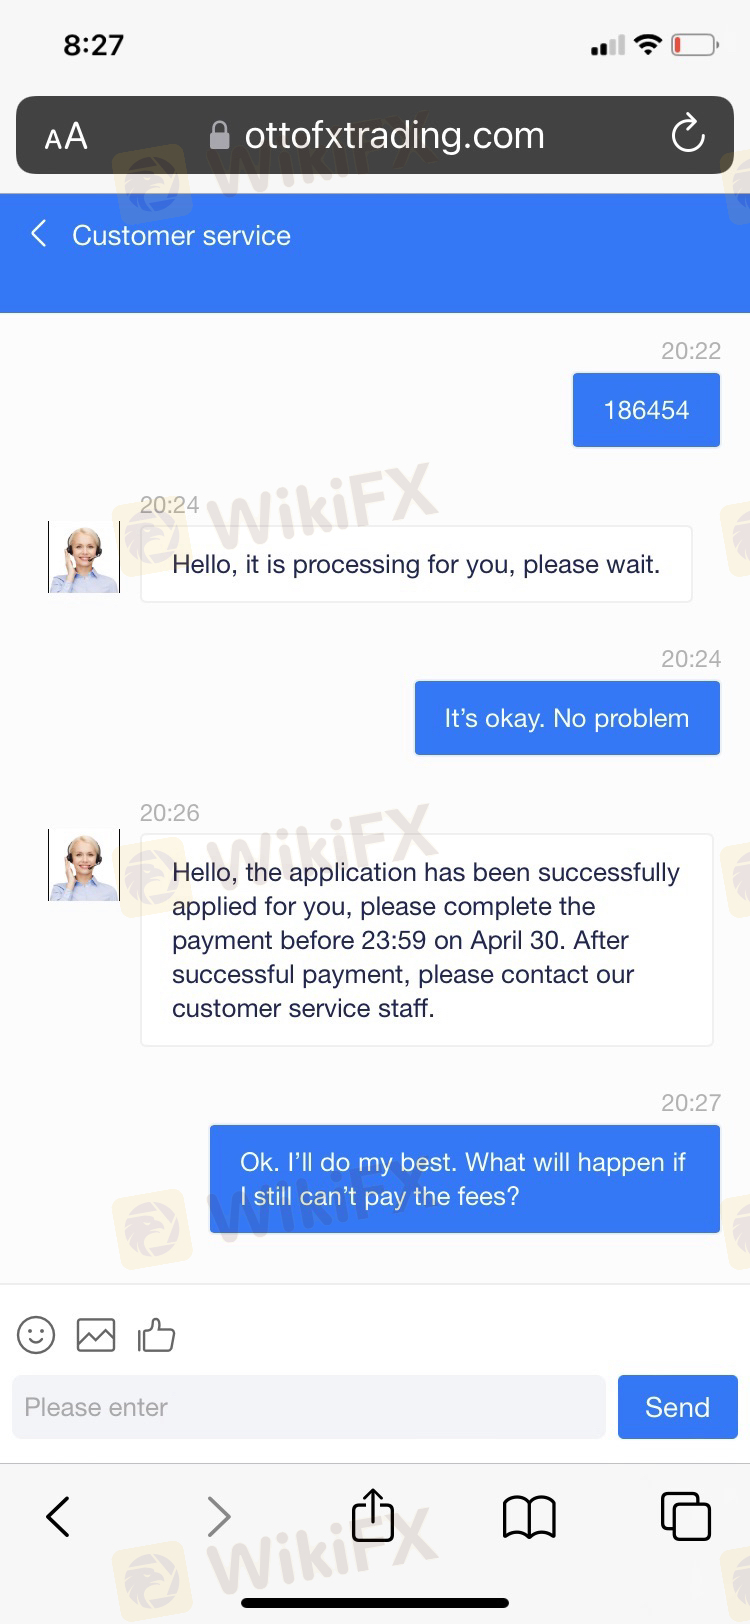Tap the 186454 message bubble

click(x=646, y=410)
